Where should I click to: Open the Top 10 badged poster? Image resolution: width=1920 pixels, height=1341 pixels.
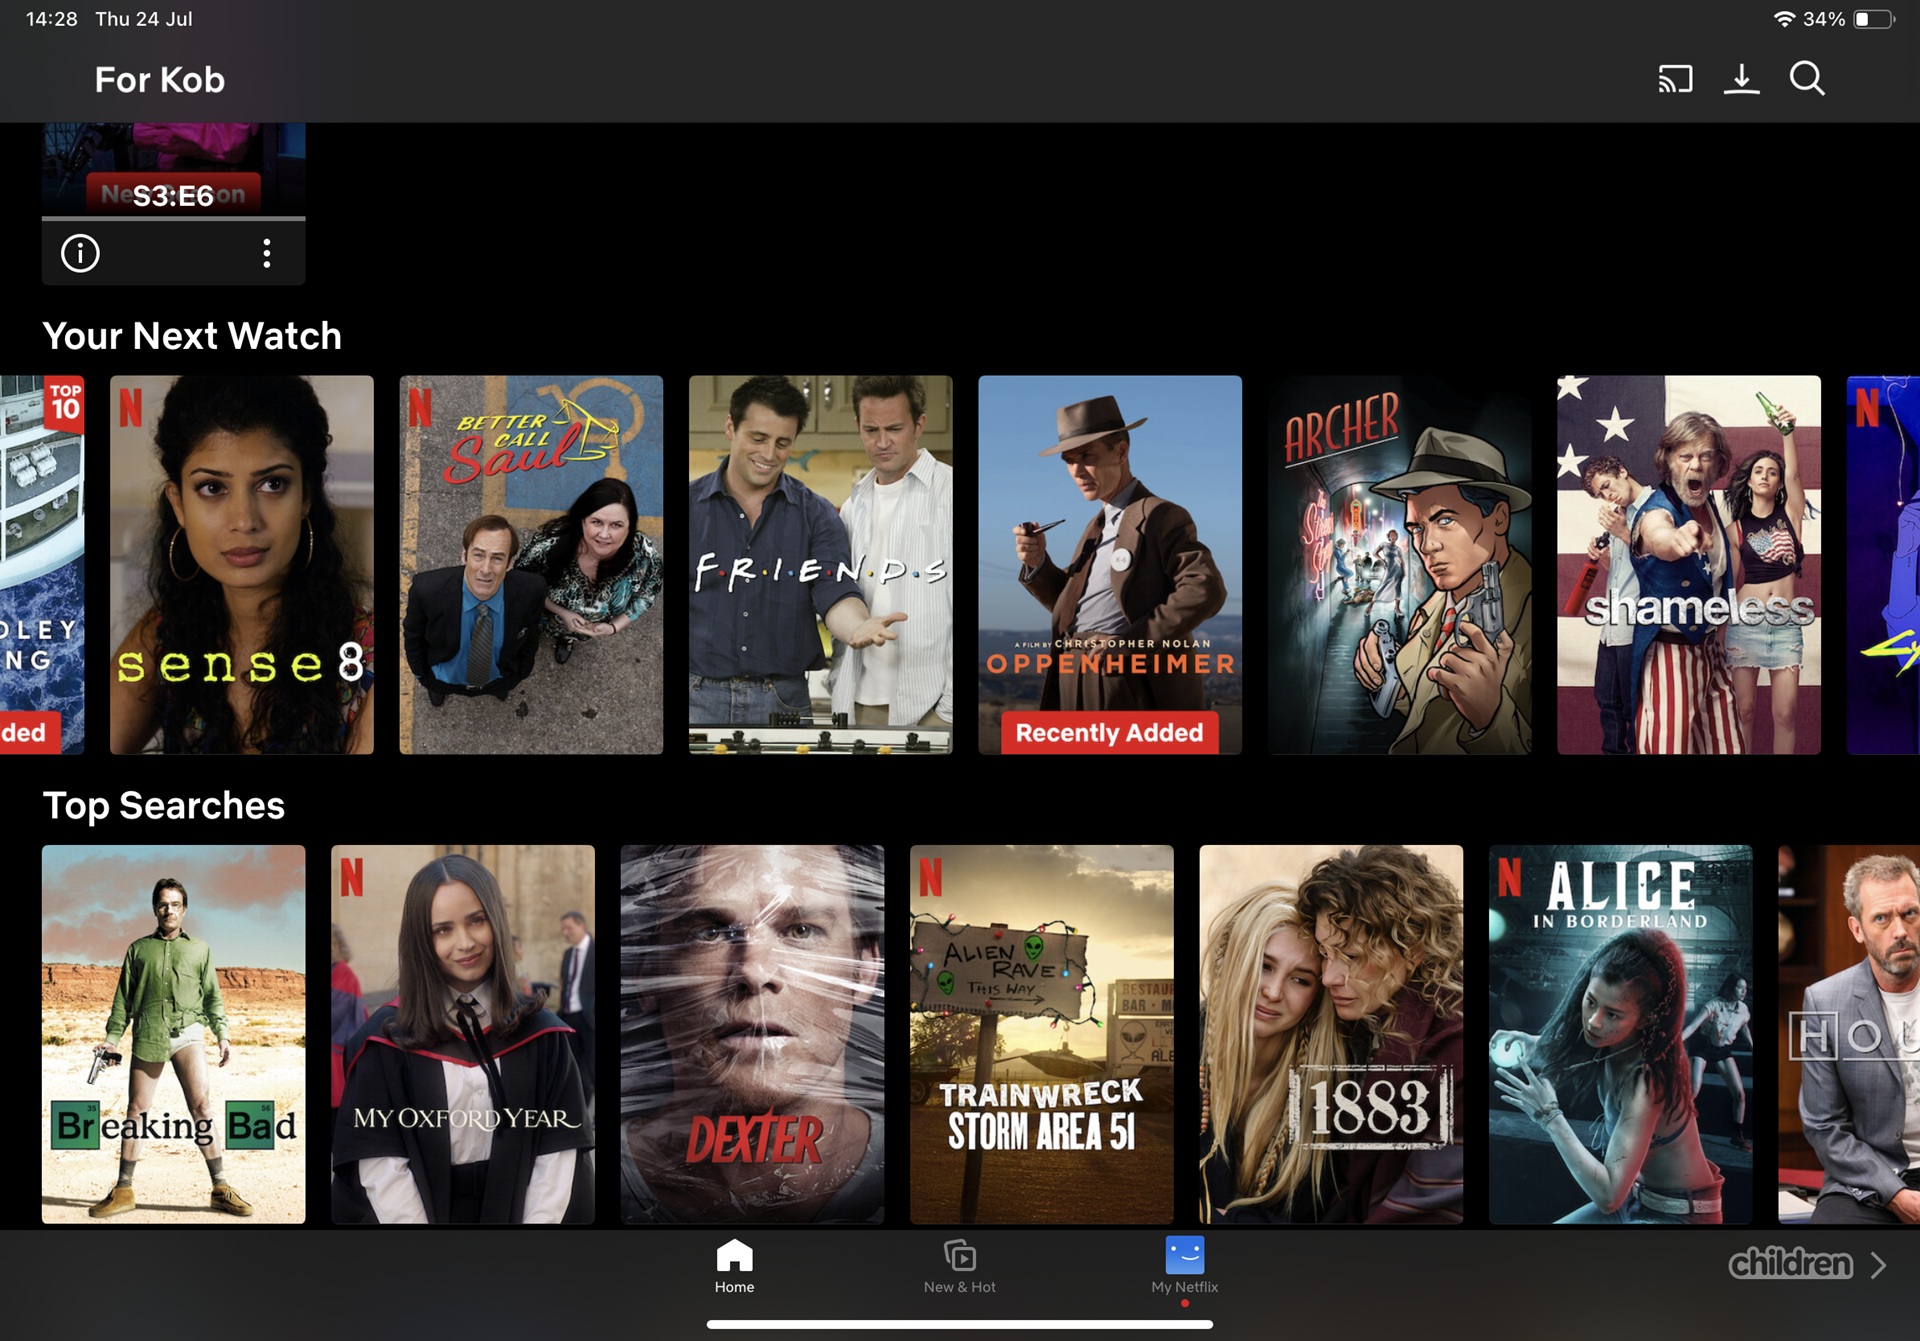pos(42,564)
